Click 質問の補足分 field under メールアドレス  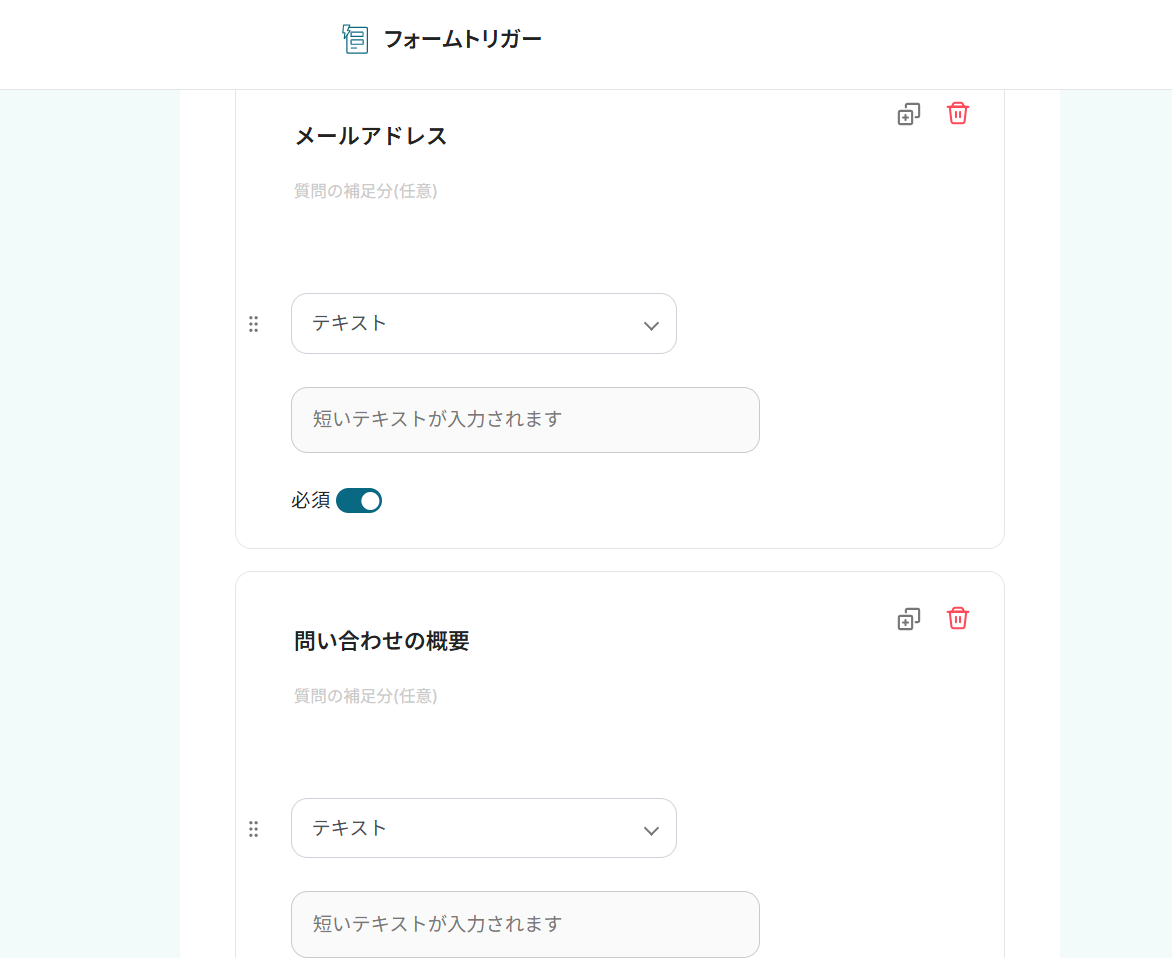(x=366, y=191)
